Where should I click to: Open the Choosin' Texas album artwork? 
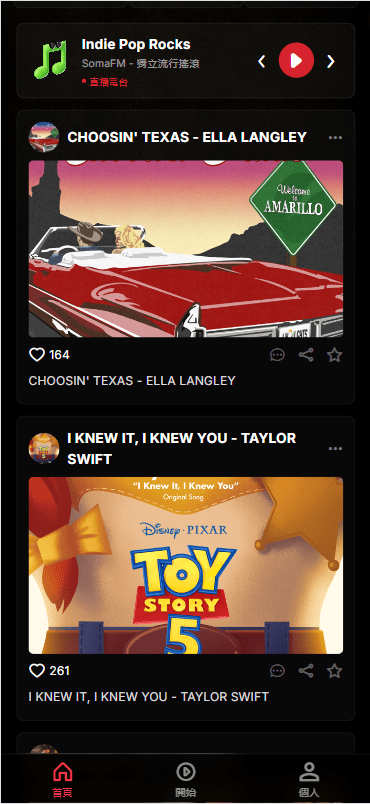coord(186,249)
